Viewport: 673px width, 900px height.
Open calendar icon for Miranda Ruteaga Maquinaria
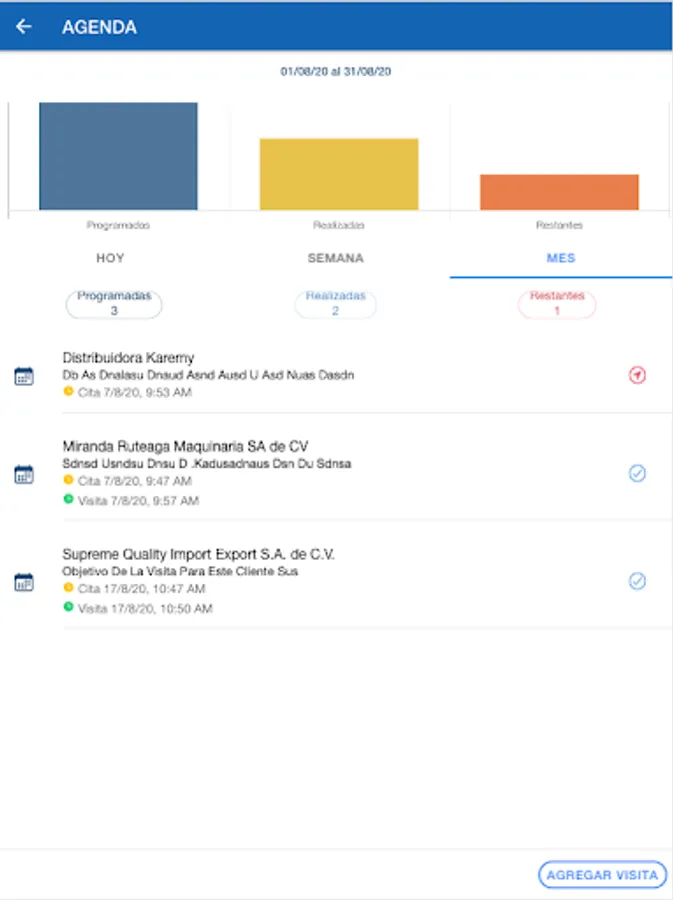24,474
